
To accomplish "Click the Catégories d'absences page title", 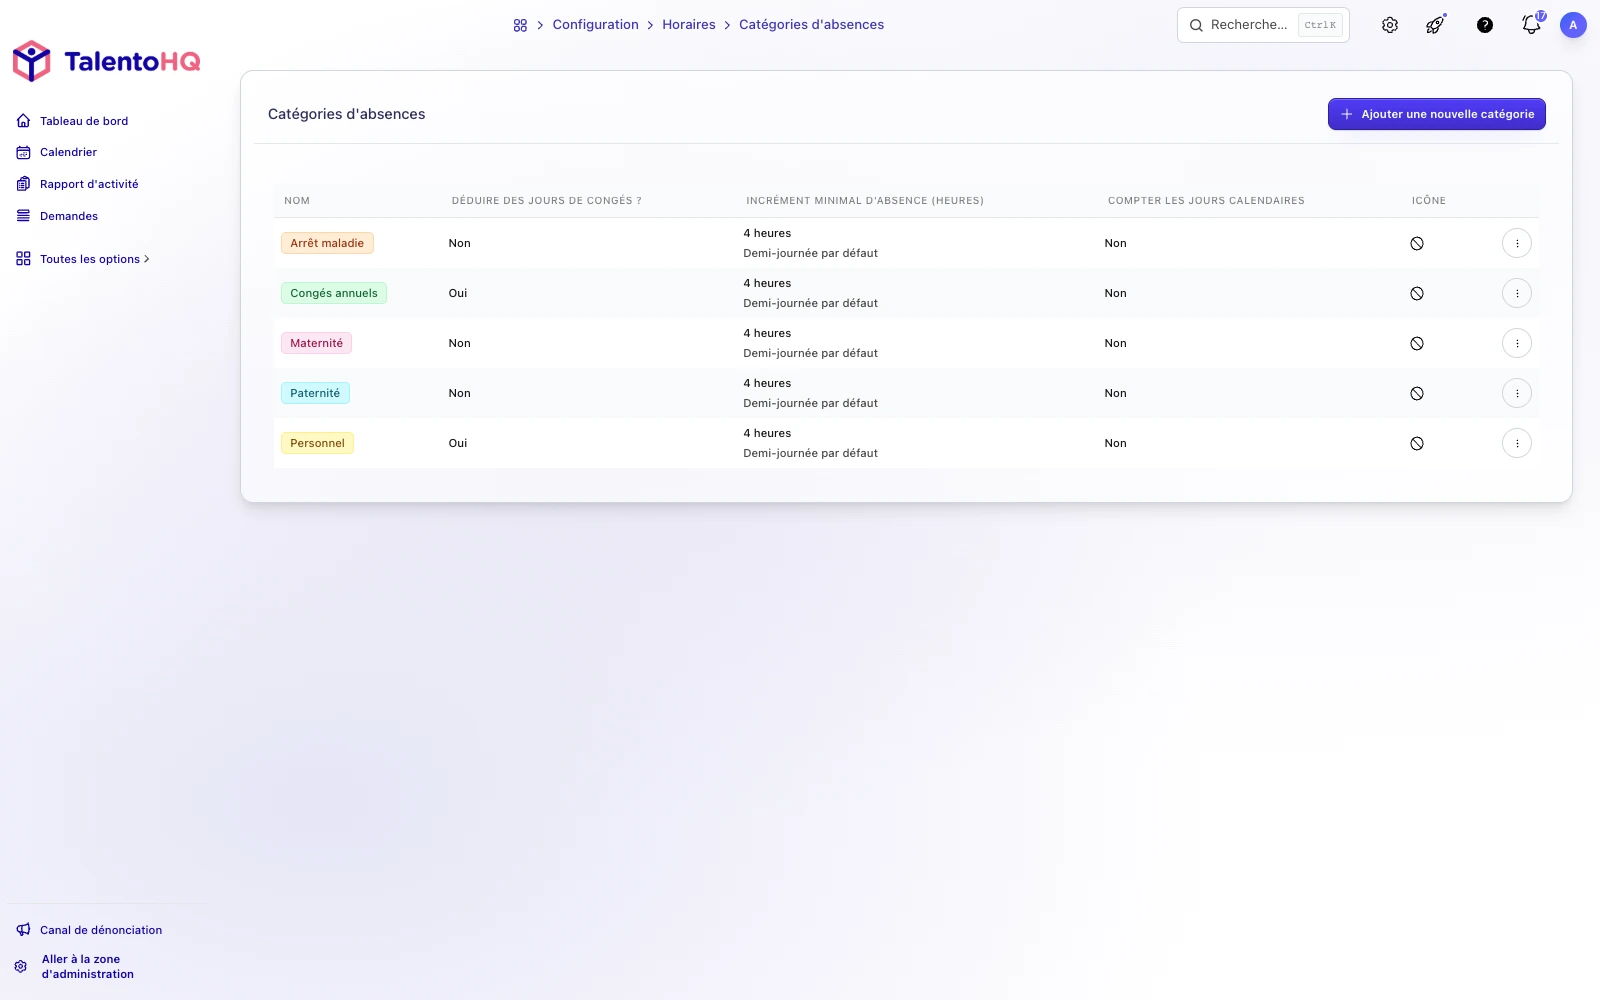I will (x=346, y=114).
